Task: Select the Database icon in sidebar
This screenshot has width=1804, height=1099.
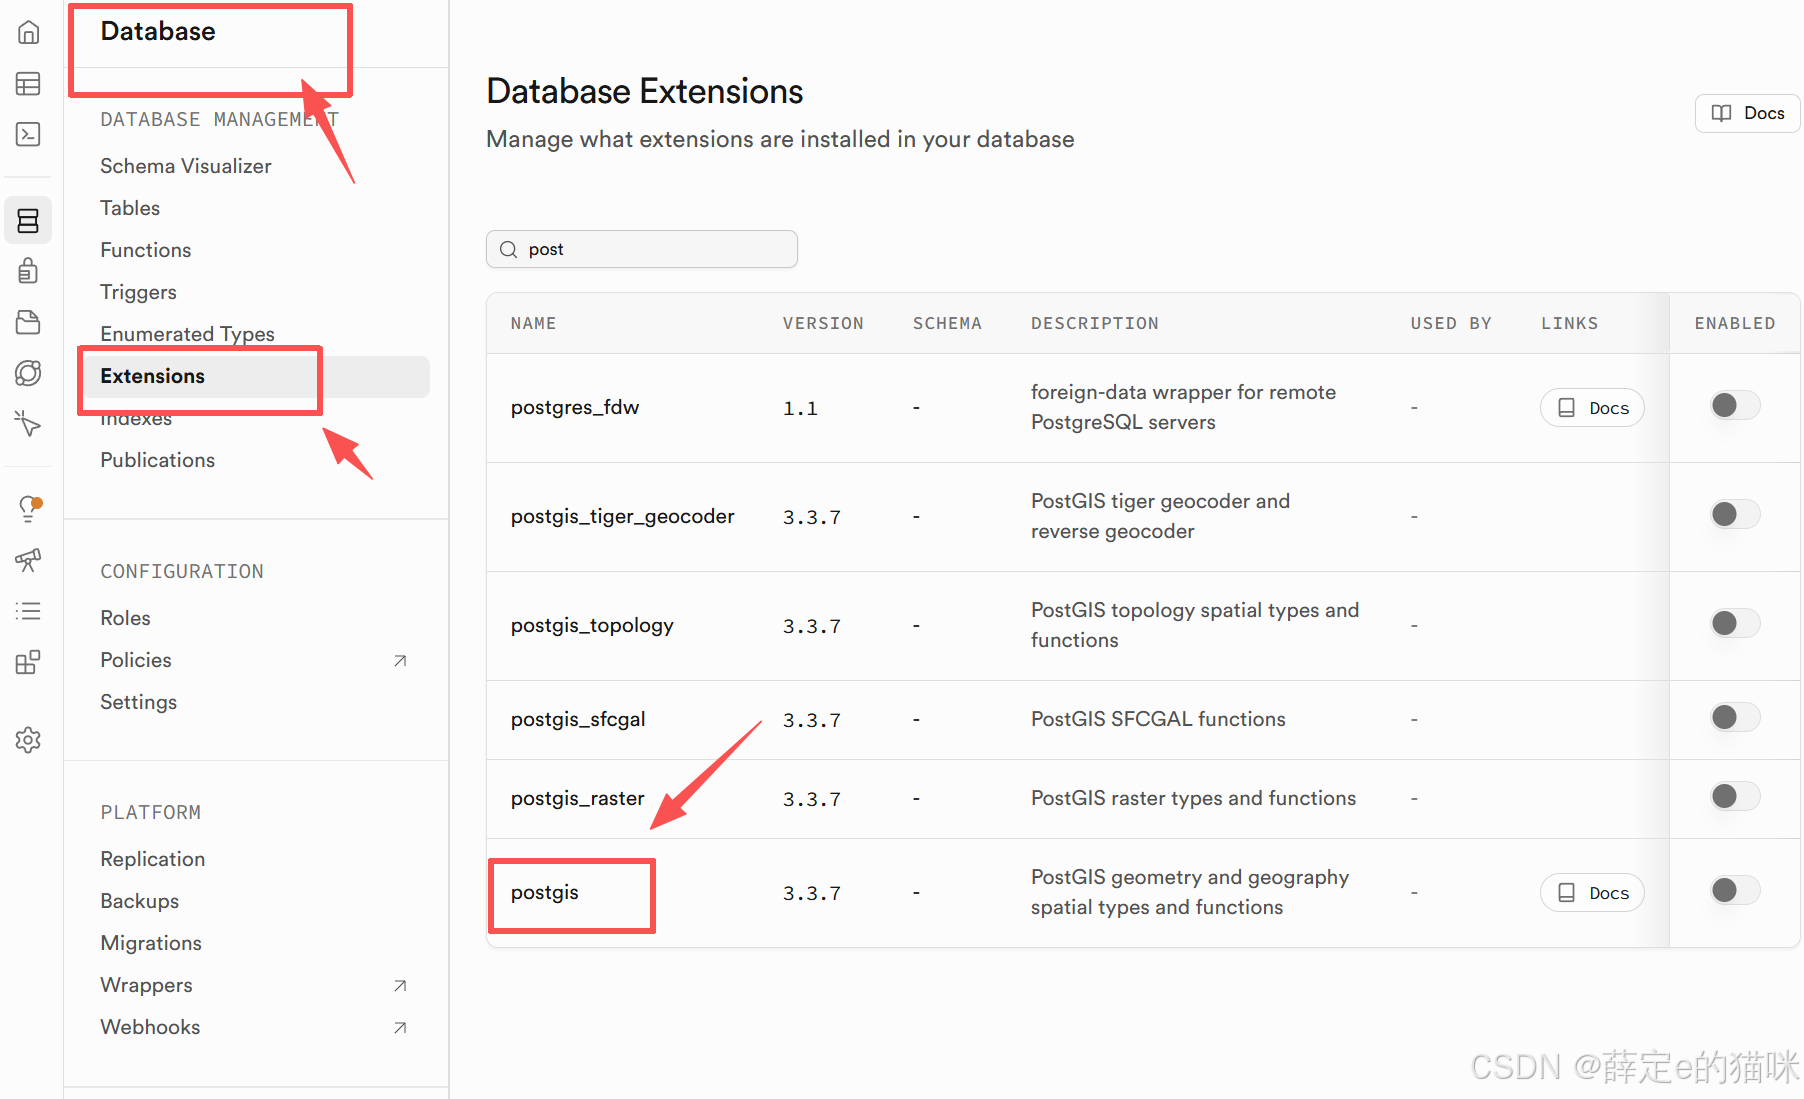Action: click(29, 220)
